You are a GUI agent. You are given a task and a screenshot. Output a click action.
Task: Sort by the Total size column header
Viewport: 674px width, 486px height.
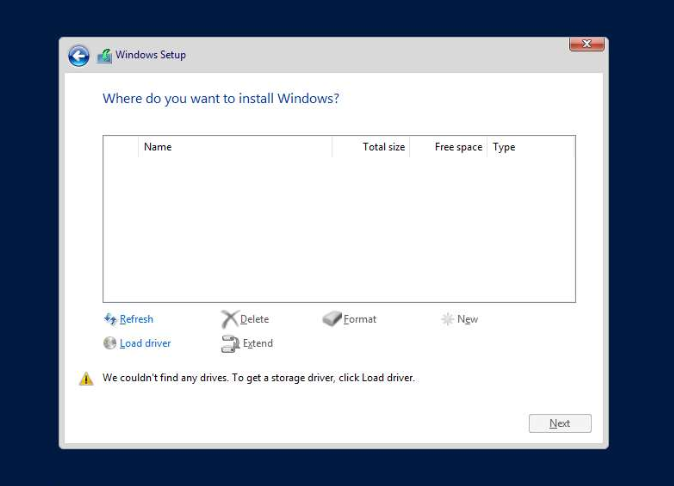[x=383, y=147]
